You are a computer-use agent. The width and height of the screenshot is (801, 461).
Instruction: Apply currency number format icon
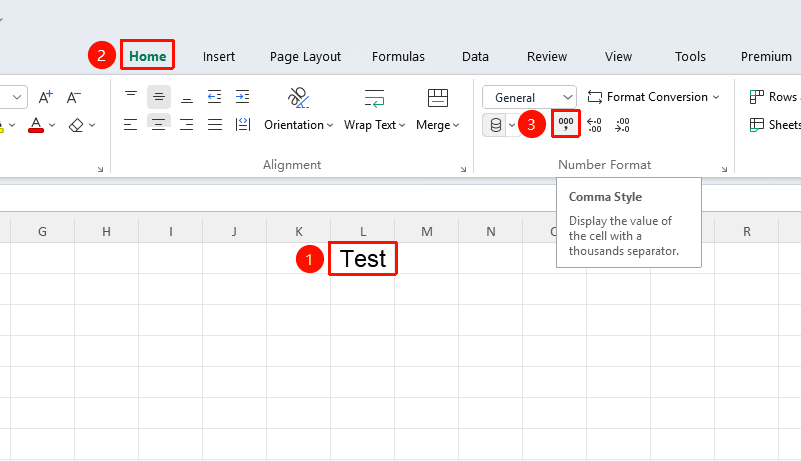[496, 125]
